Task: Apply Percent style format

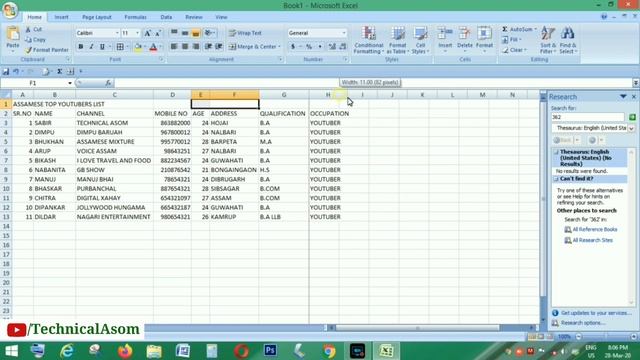Action: pos(309,47)
